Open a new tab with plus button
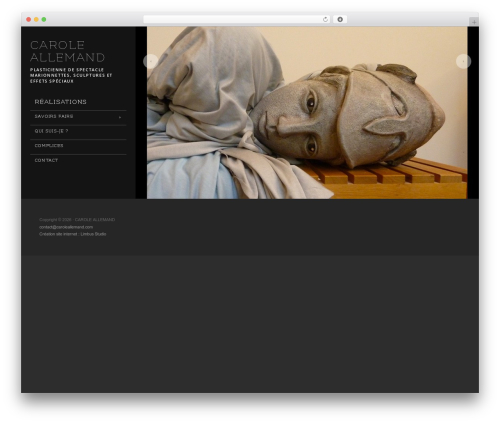 pos(474,22)
